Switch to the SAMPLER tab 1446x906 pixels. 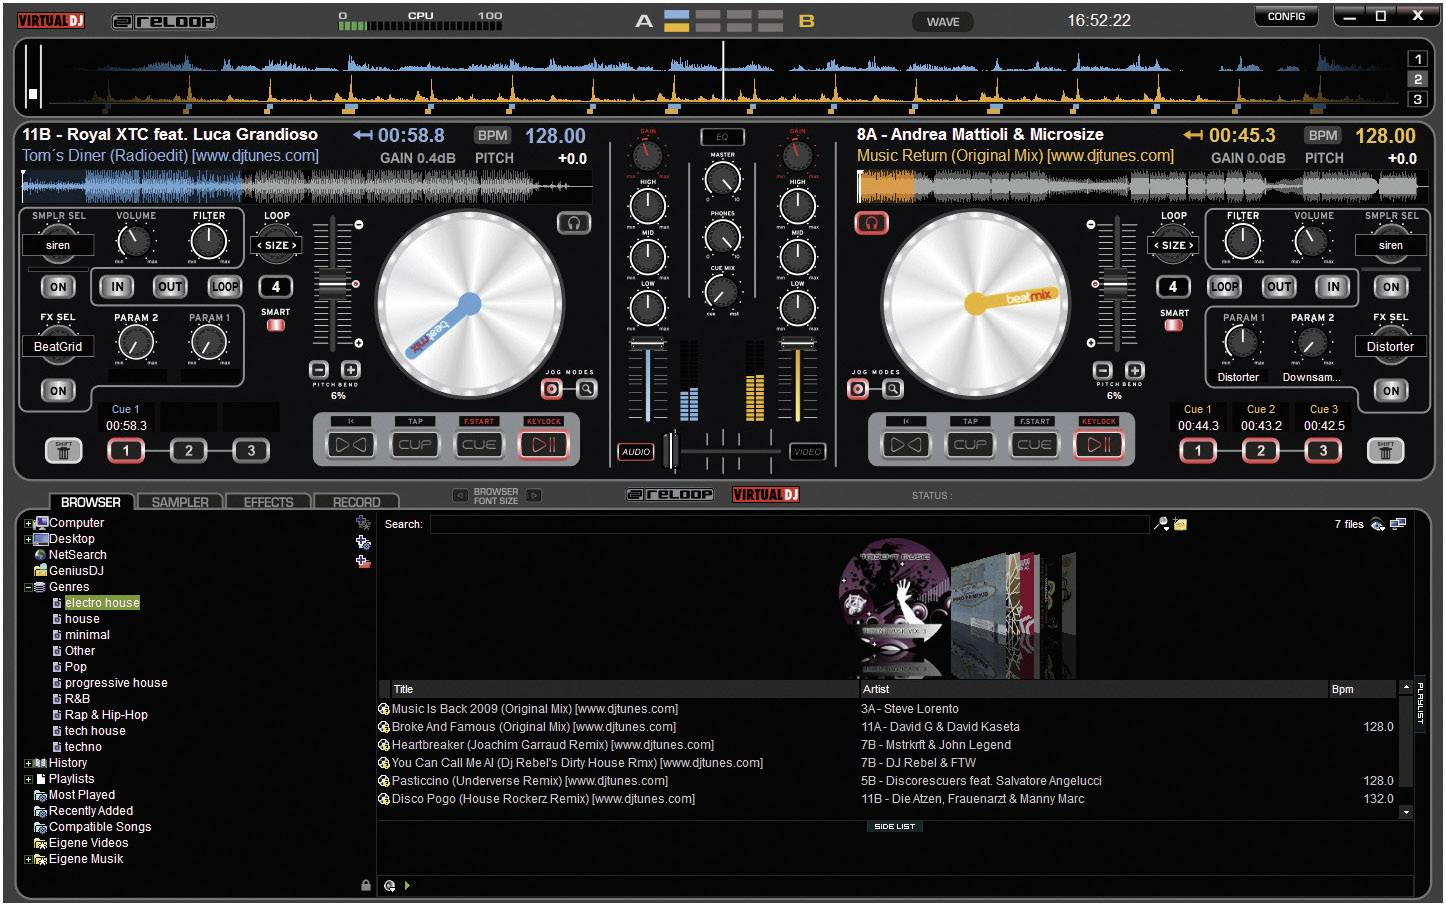(180, 502)
